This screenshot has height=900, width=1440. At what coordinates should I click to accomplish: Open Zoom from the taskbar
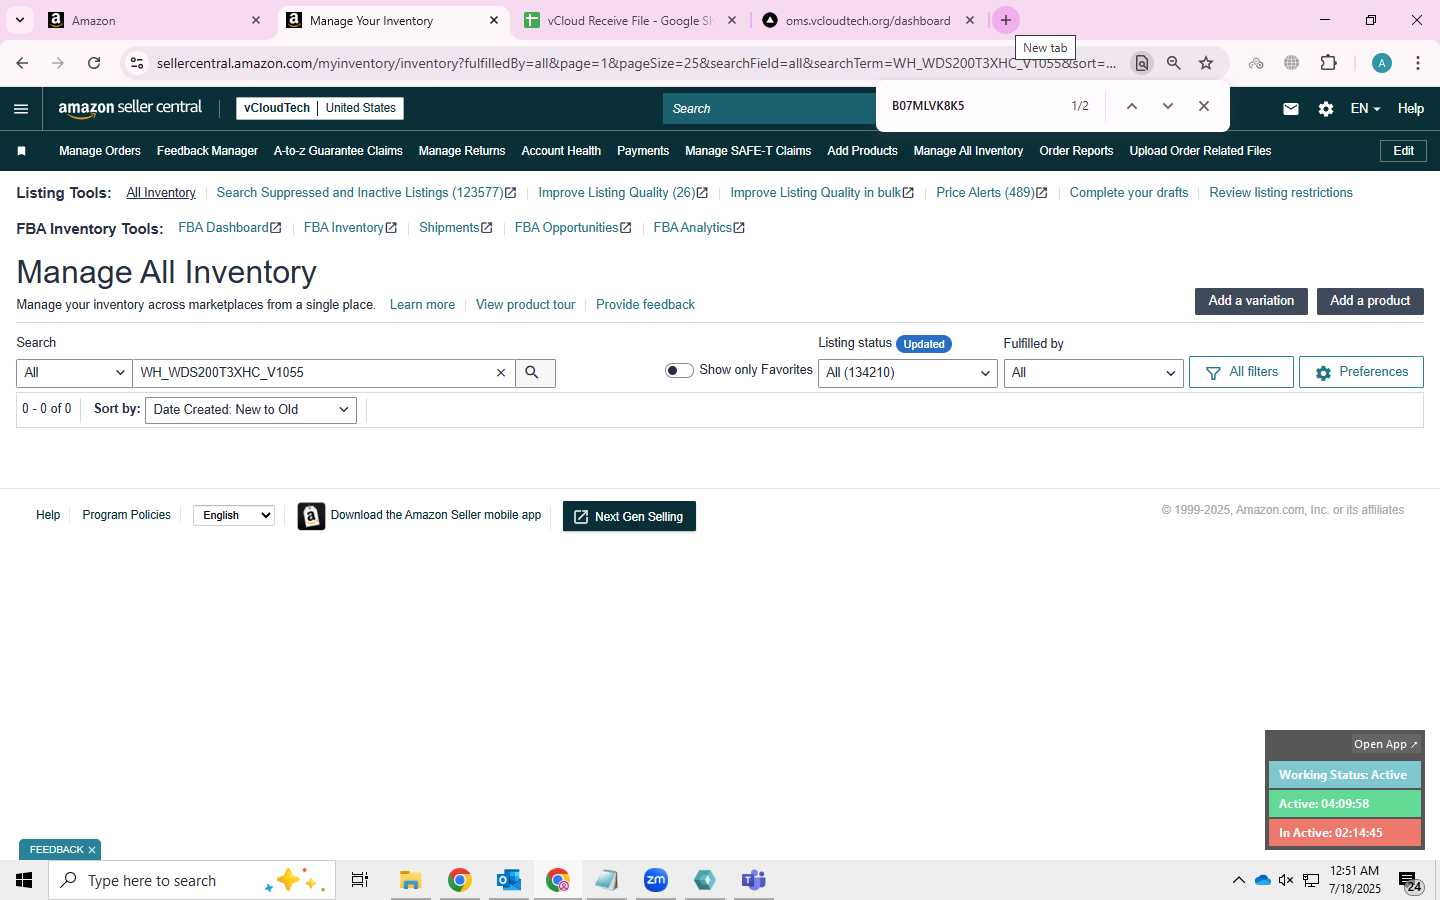click(x=655, y=880)
